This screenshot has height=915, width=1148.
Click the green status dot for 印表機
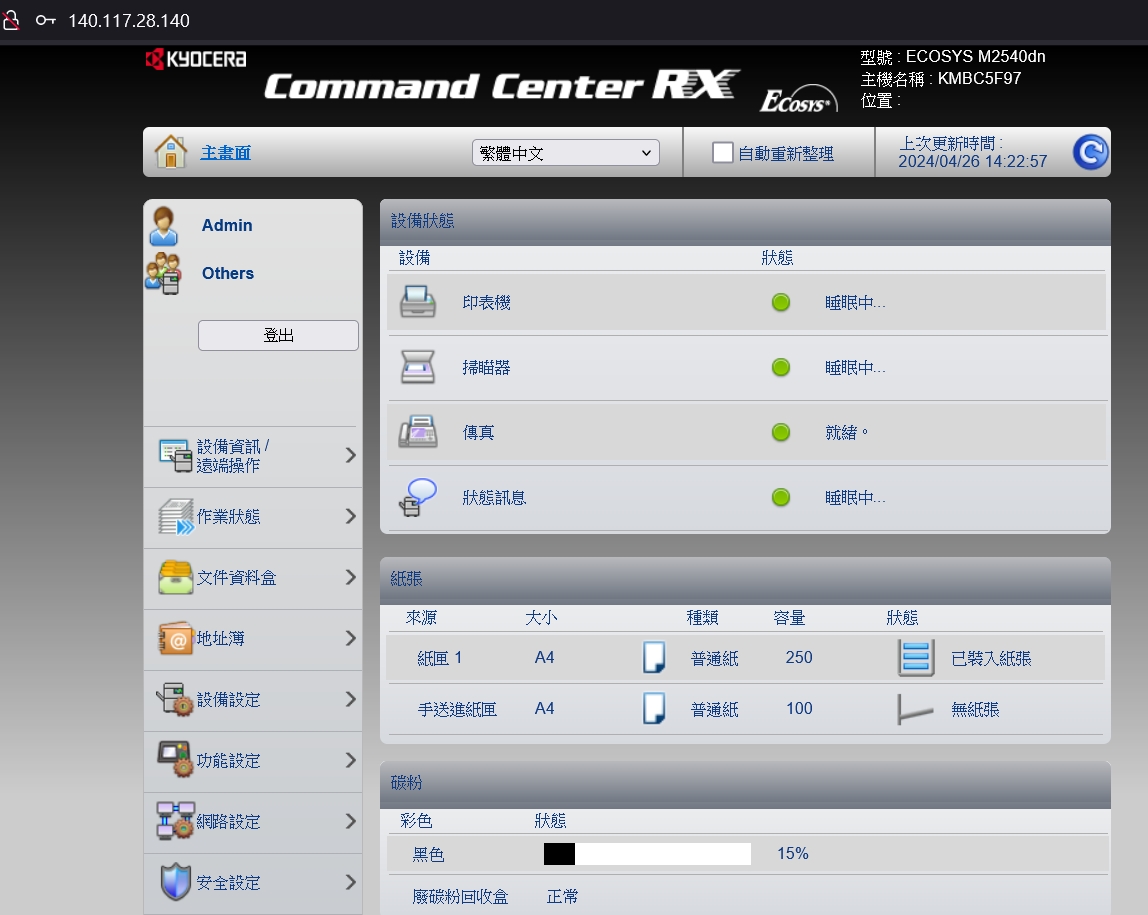click(x=781, y=302)
